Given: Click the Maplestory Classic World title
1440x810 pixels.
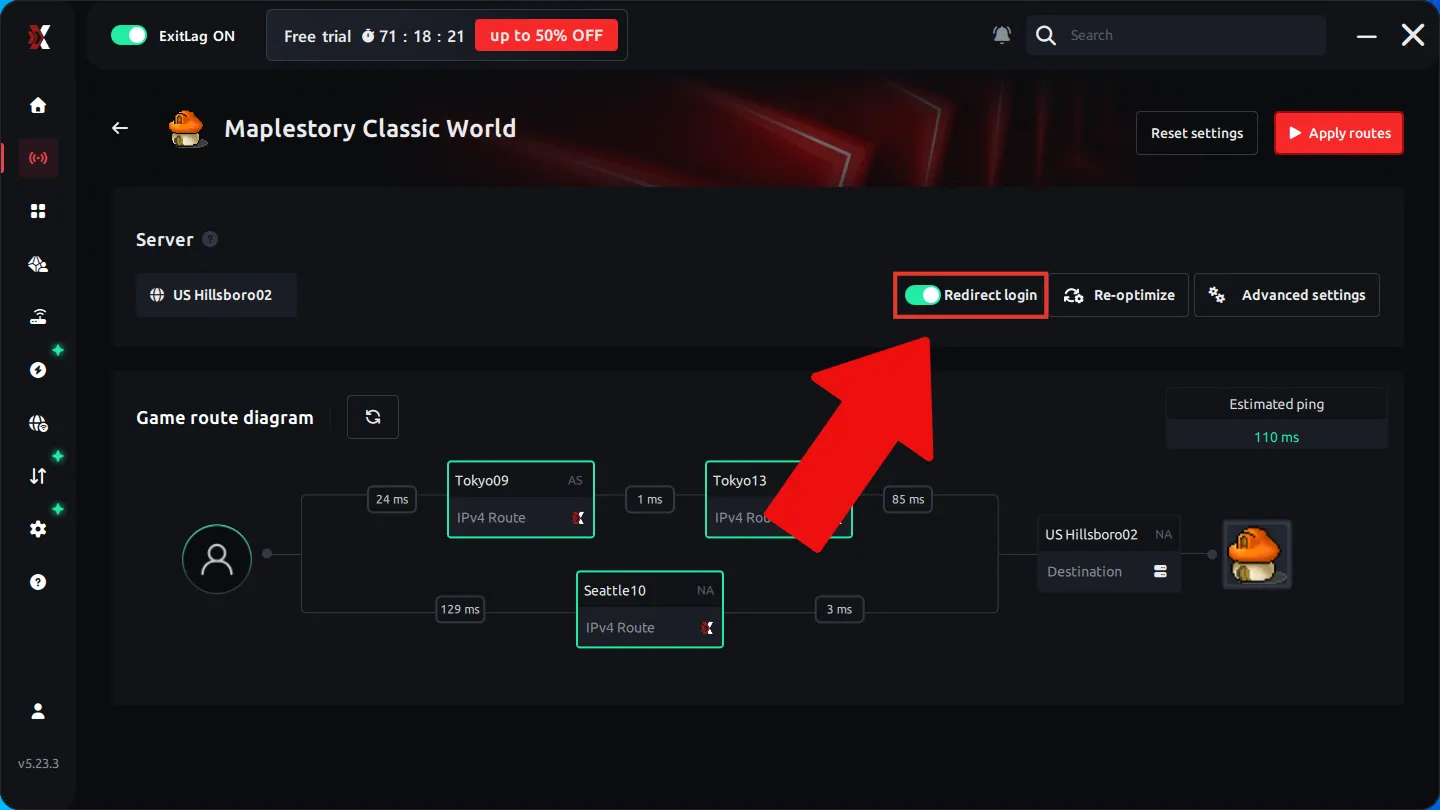Looking at the screenshot, I should pos(370,128).
